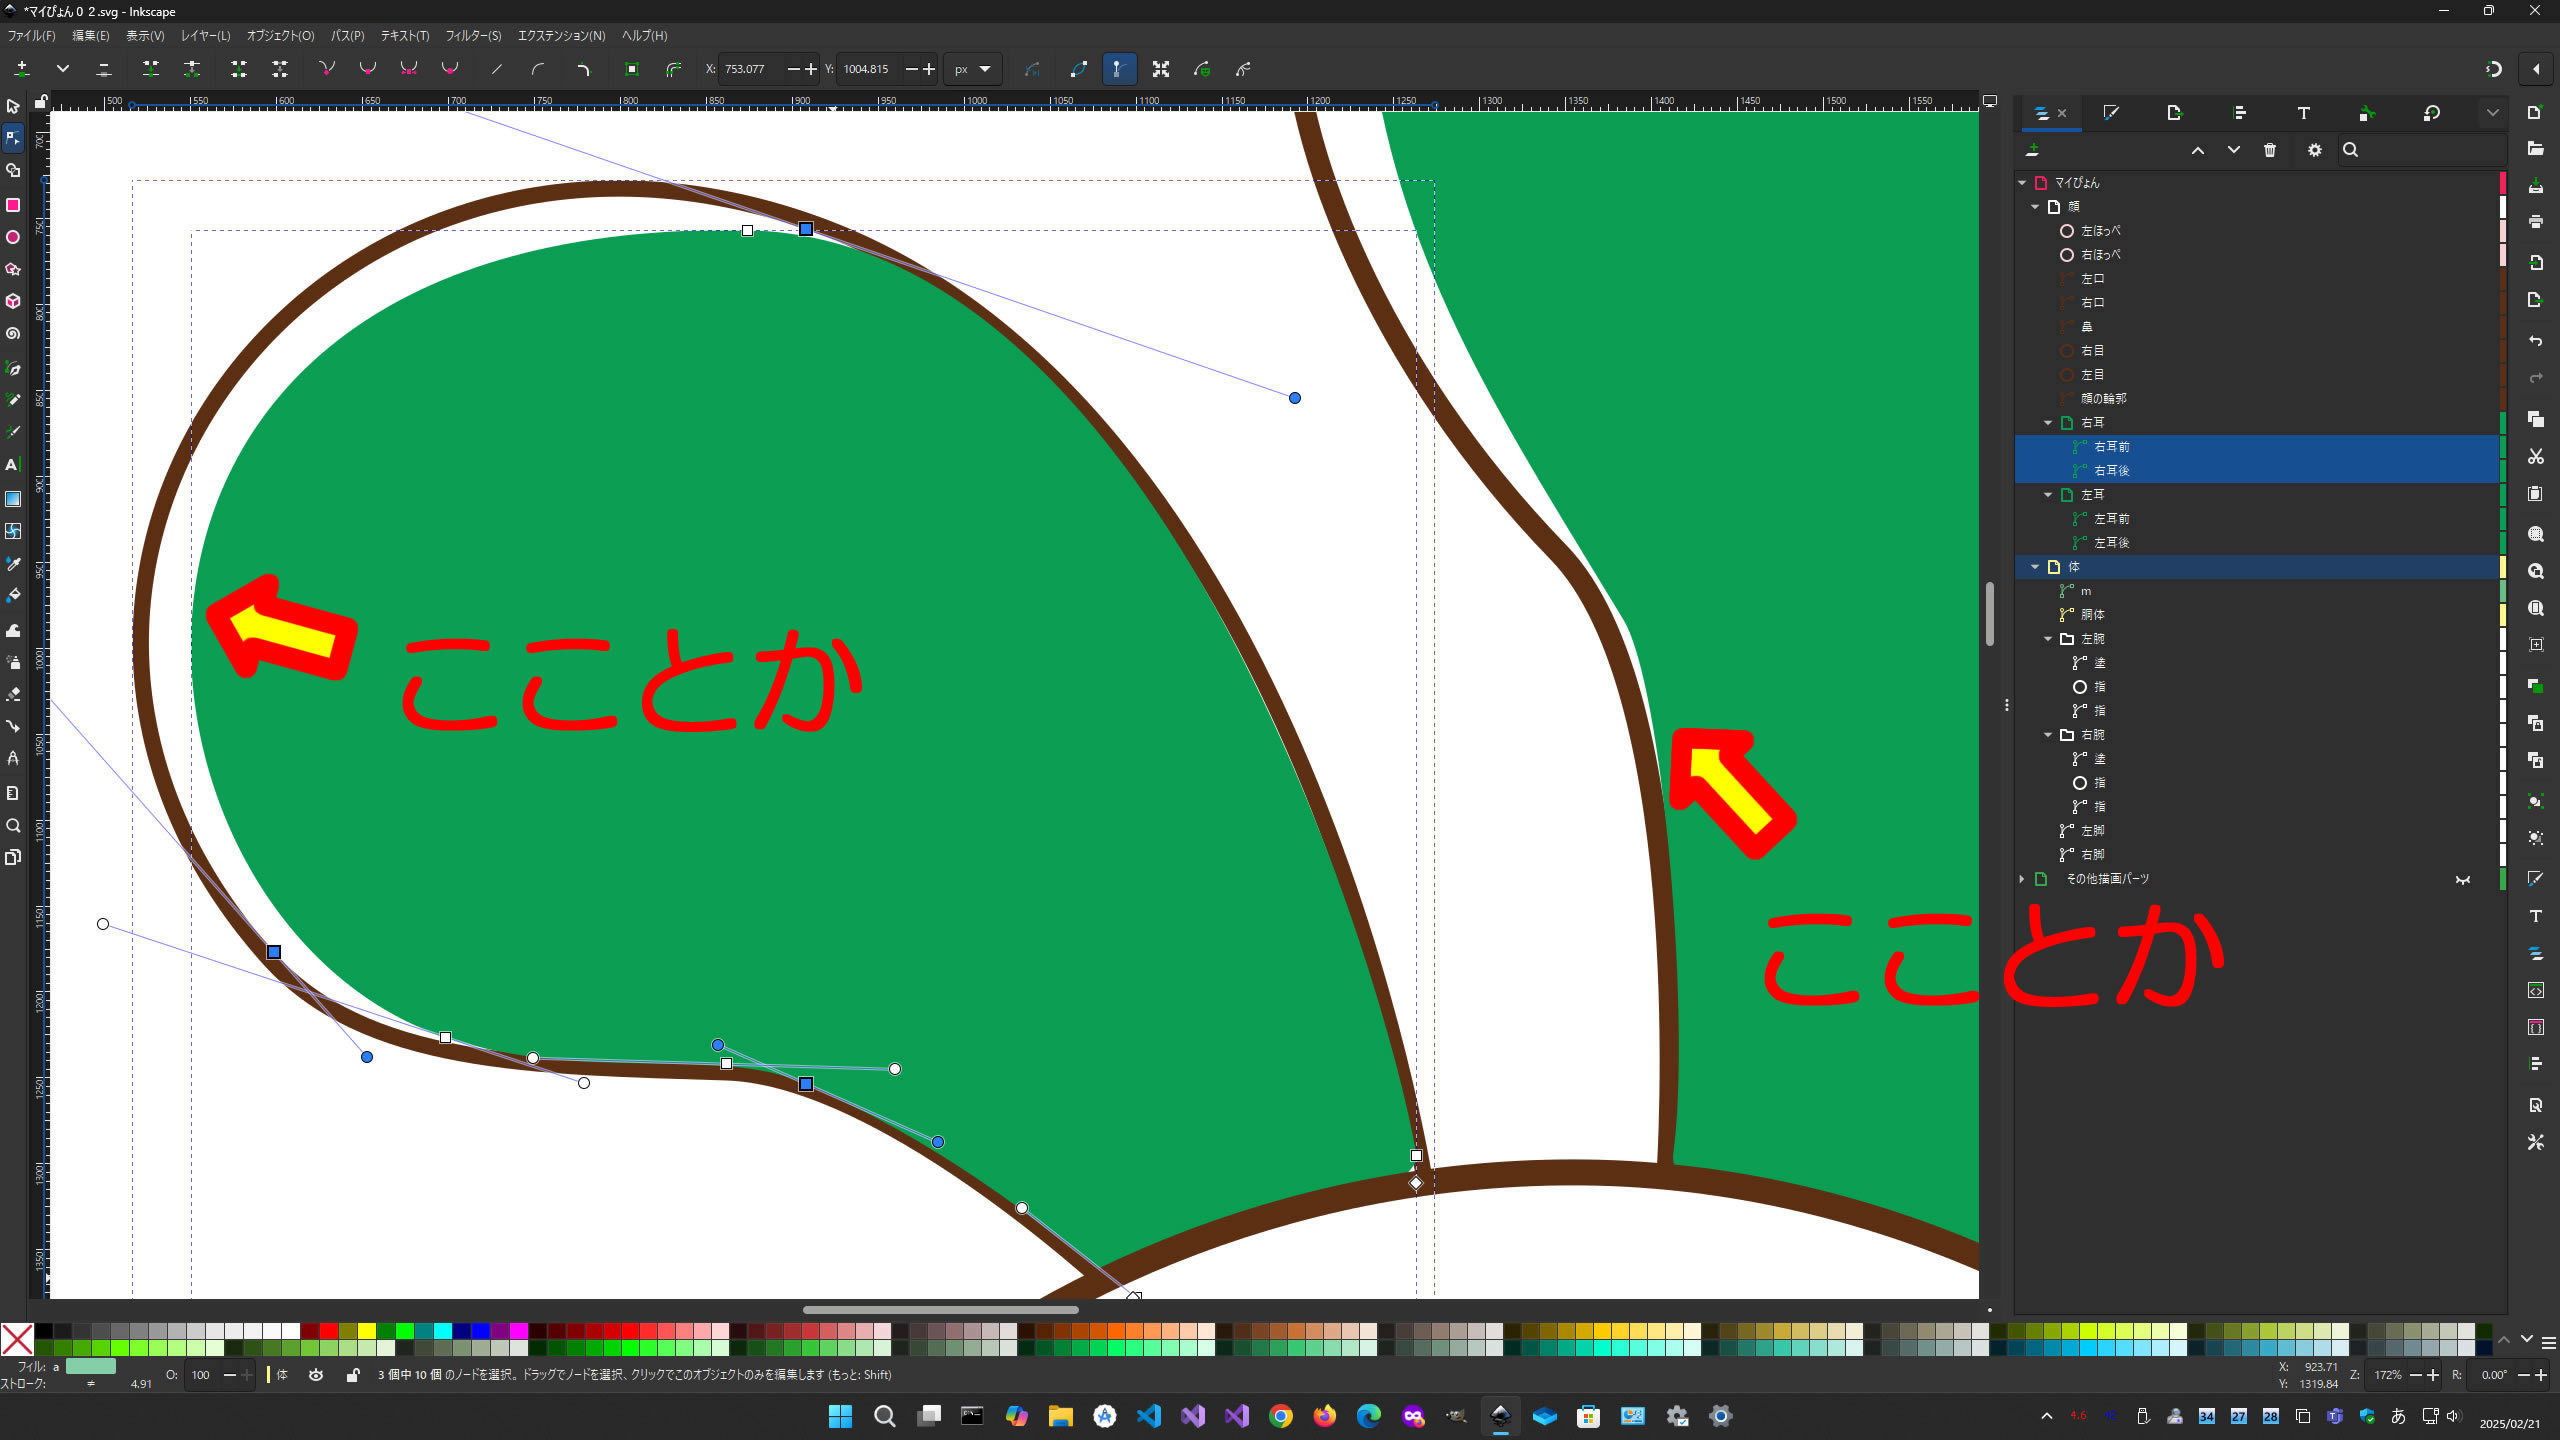Toggle the status bar layer lock icon
Screen dimensions: 2560x1440
352,1375
